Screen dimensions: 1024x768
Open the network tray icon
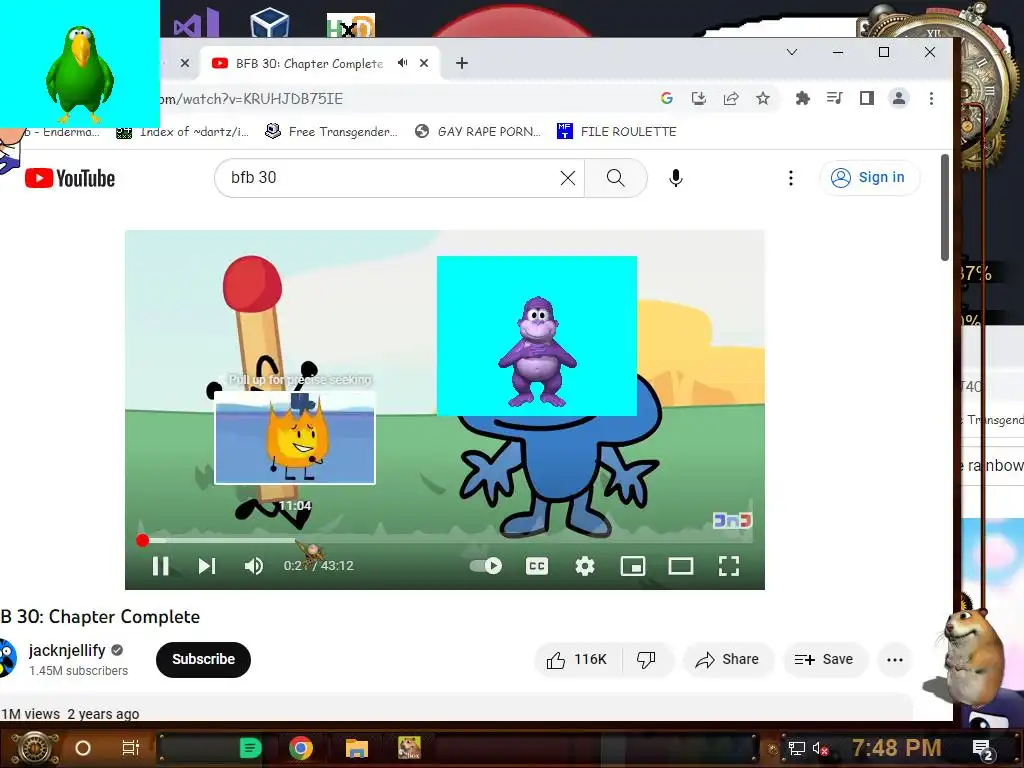(796, 748)
